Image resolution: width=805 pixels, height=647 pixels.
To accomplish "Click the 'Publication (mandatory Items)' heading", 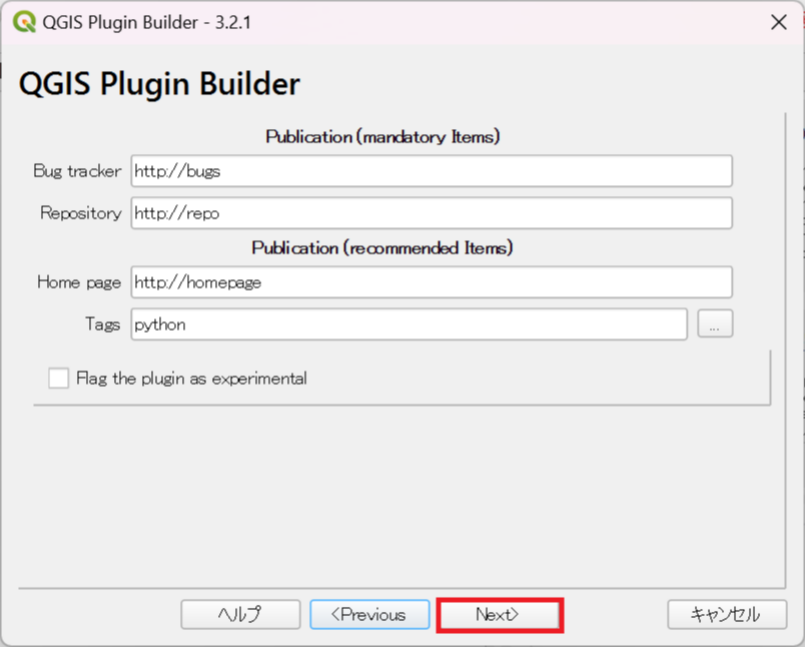I will point(382,137).
